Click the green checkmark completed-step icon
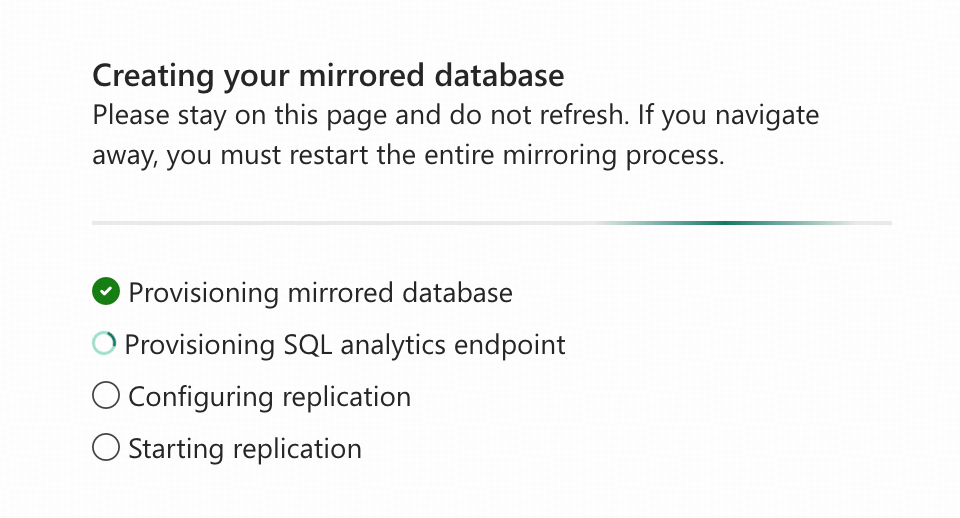Screen dimensions: 960x518 (x=105, y=292)
